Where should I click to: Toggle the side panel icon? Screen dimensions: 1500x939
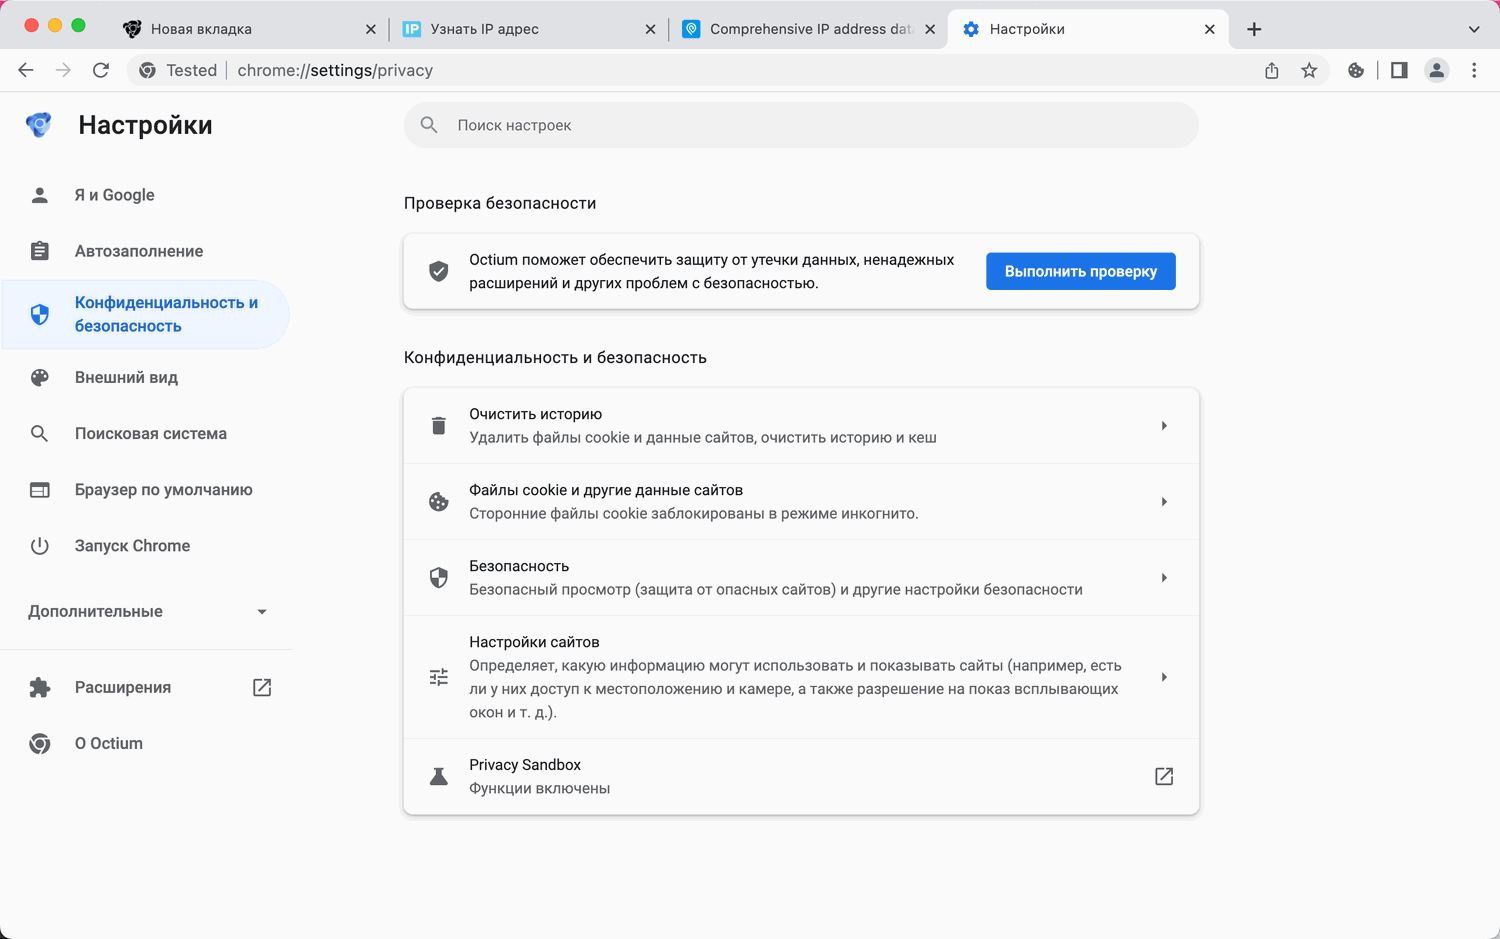1399,70
